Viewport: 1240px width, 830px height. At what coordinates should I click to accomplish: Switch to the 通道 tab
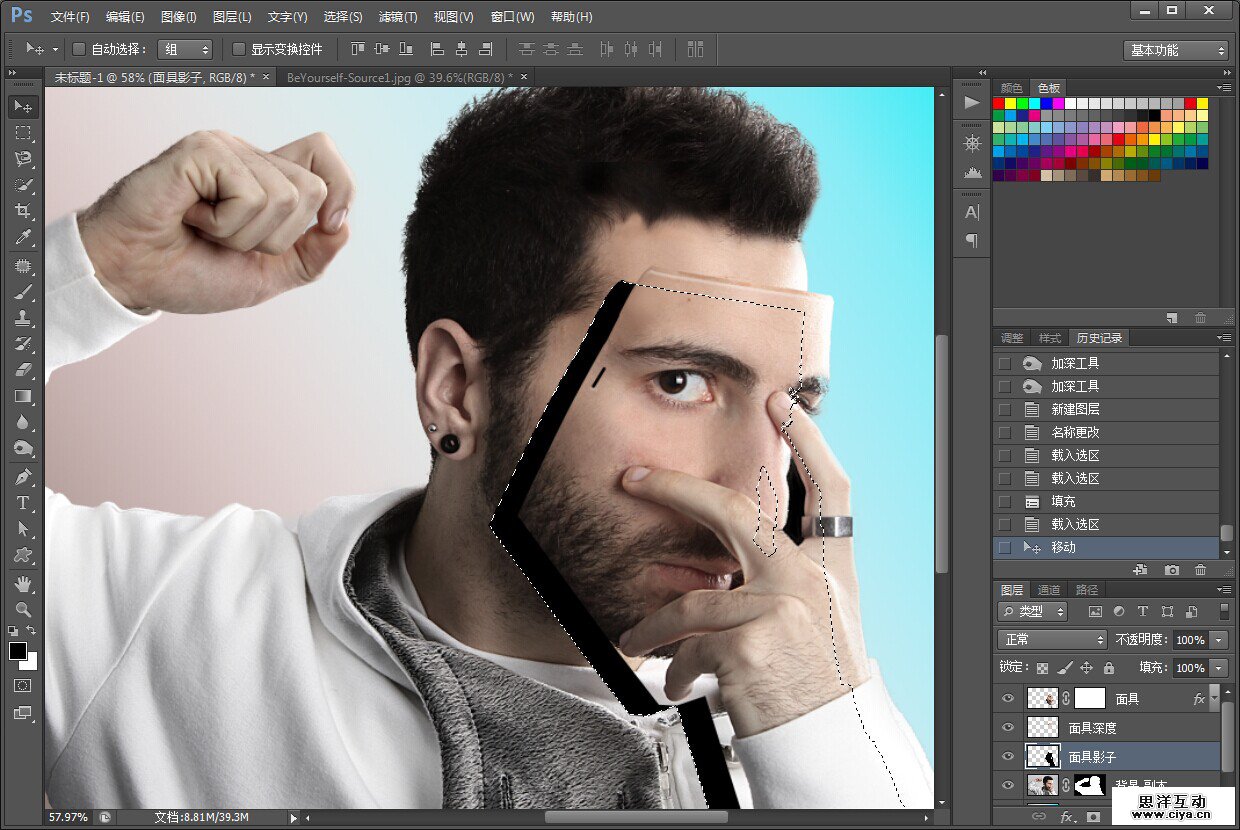pyautogui.click(x=1049, y=590)
